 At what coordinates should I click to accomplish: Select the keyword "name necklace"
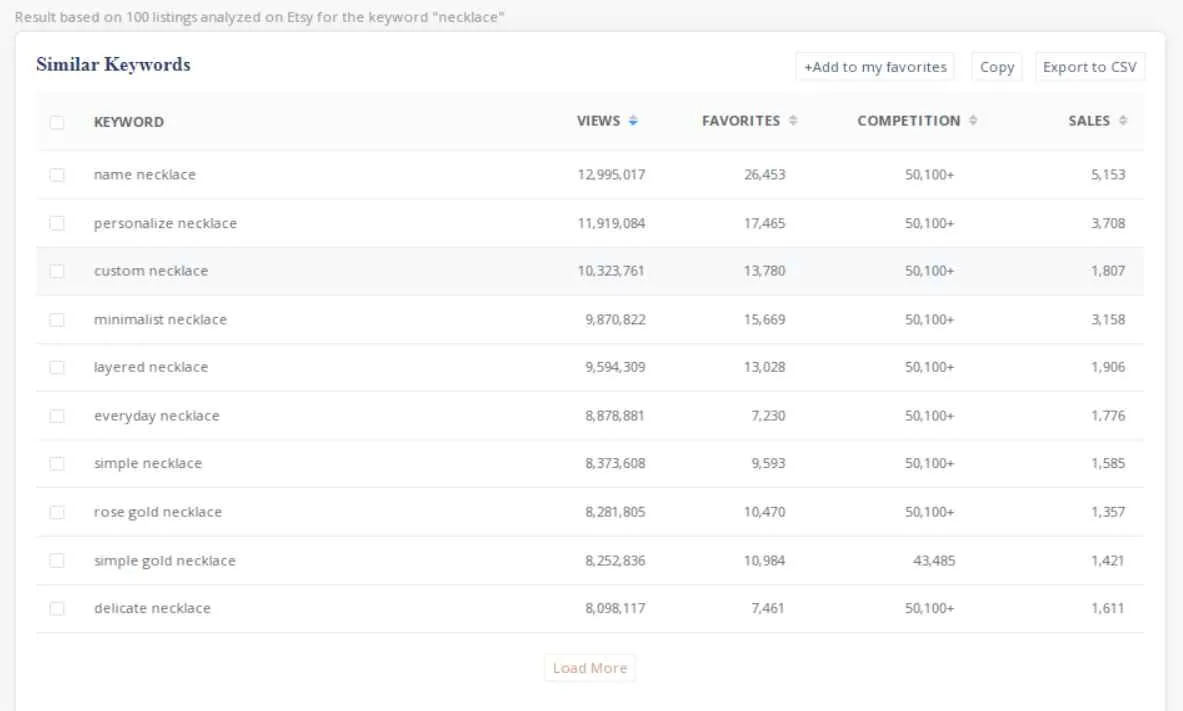coord(145,174)
